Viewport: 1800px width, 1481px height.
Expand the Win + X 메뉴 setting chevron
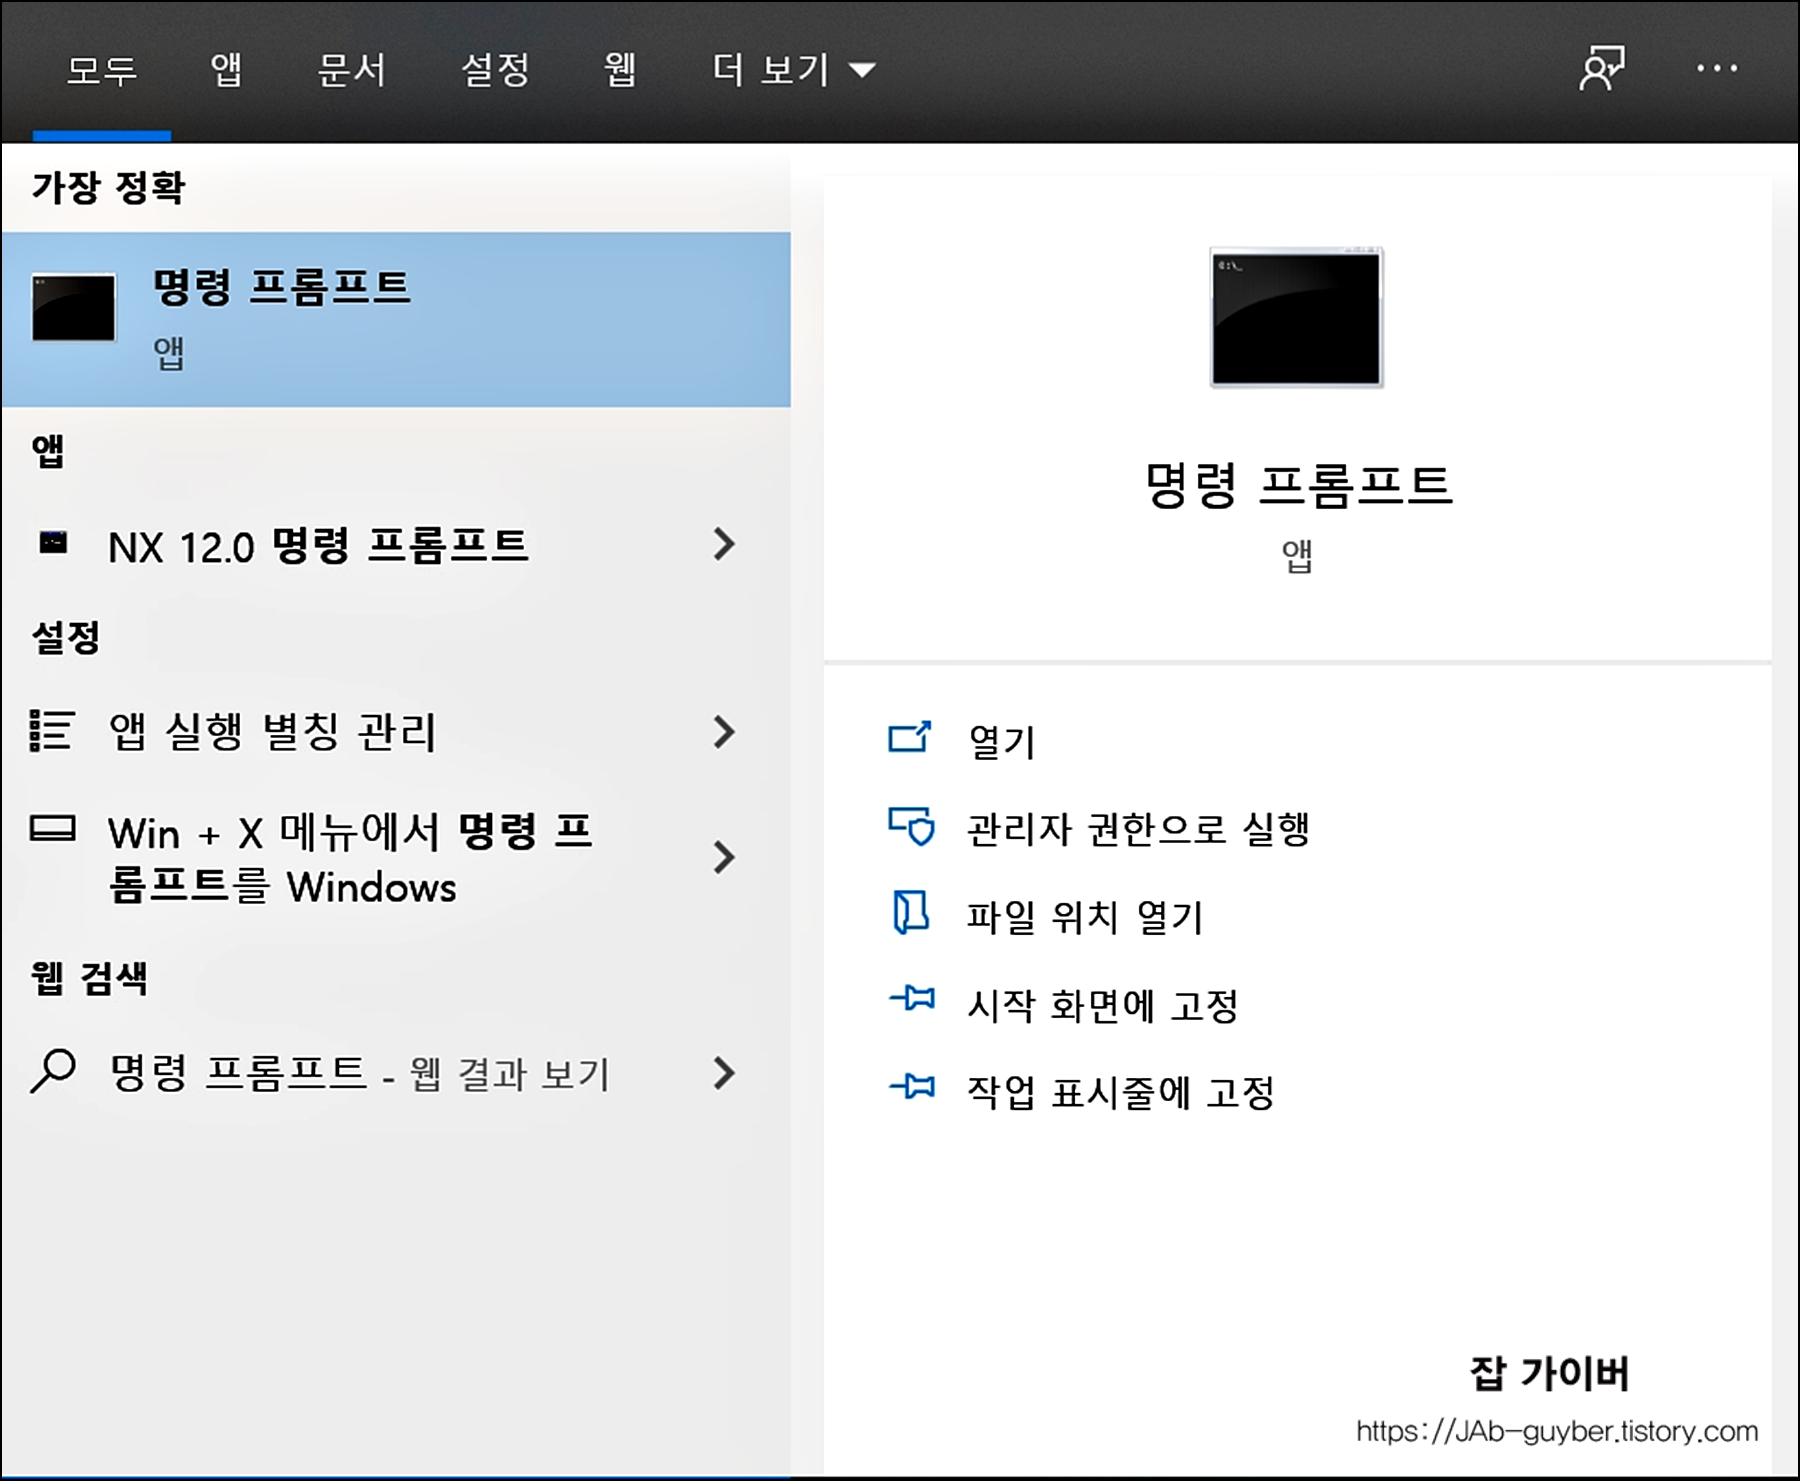coord(724,857)
